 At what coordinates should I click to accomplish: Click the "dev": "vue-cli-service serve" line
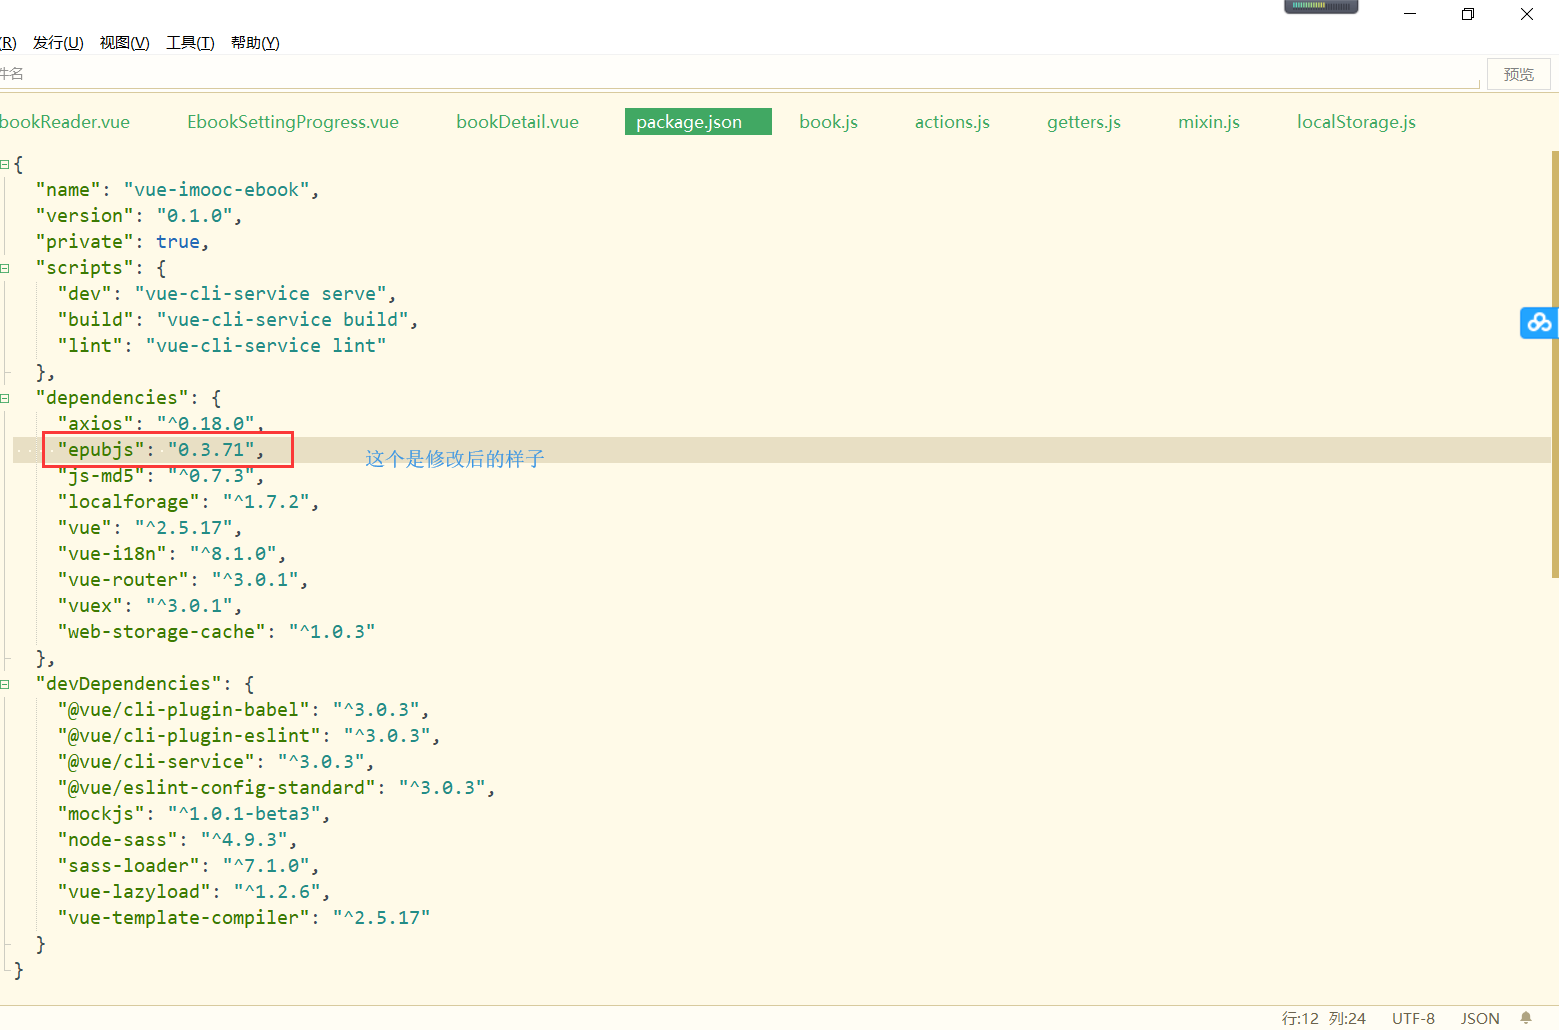227,294
